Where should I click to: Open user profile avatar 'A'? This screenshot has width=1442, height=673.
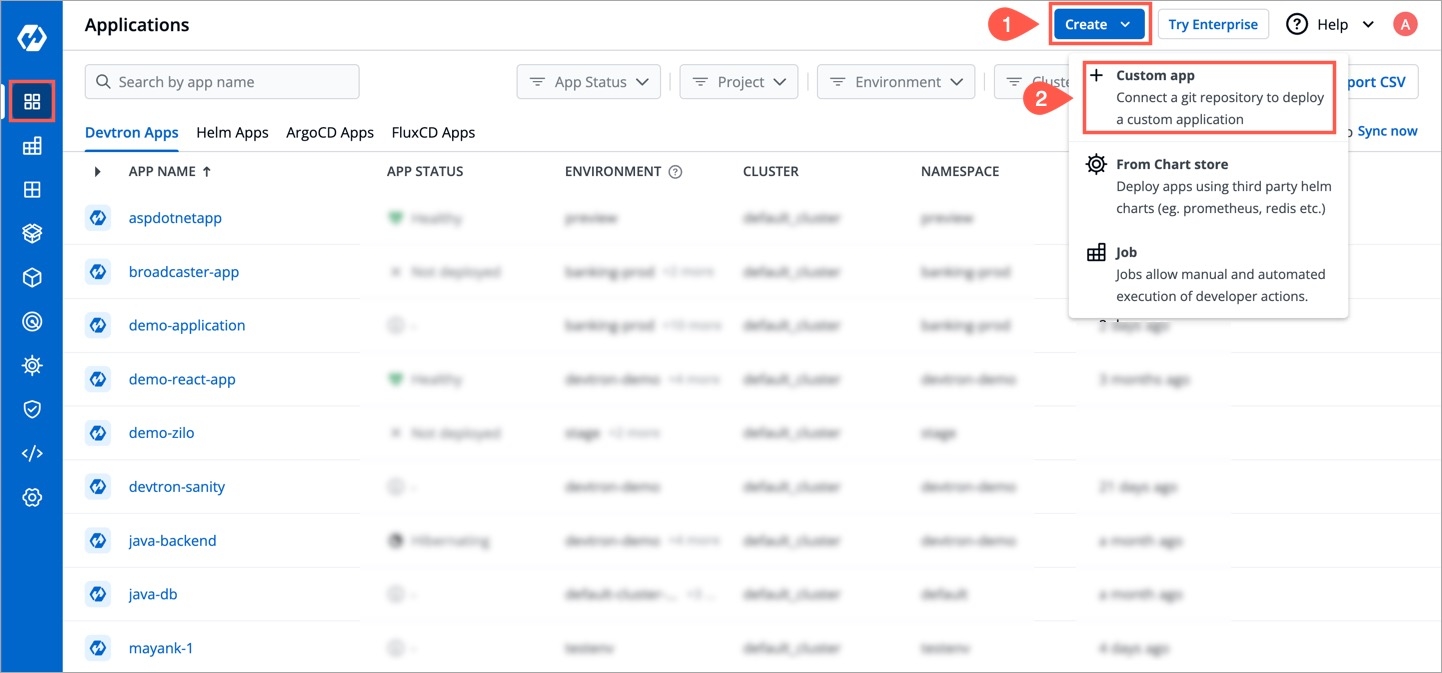1405,25
